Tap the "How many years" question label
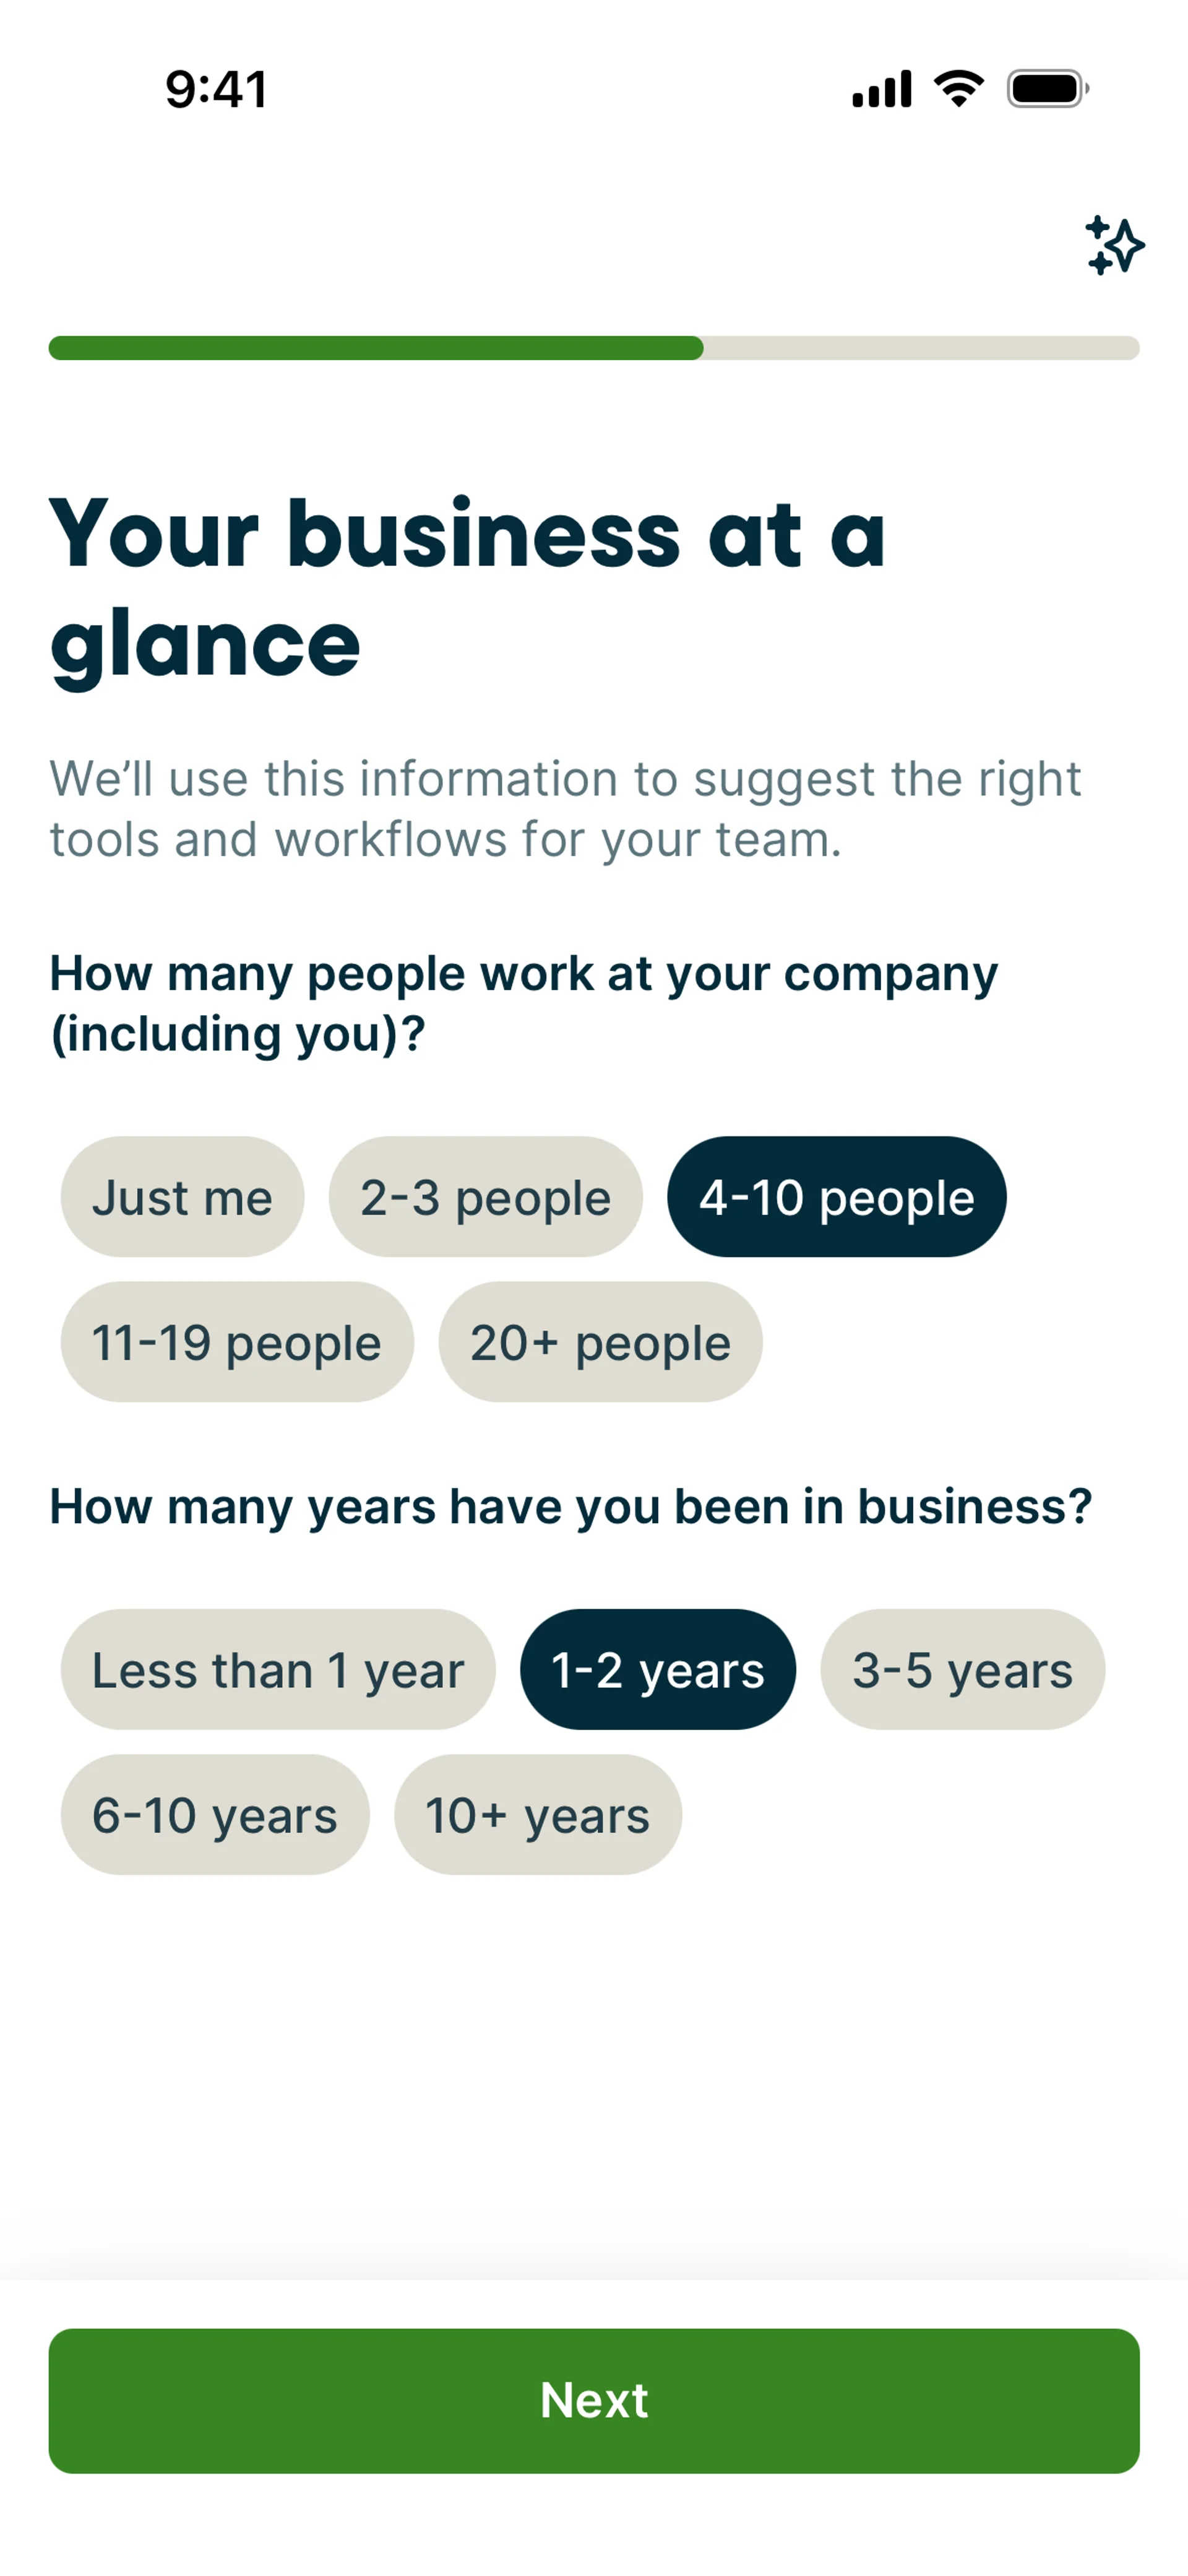The height and width of the screenshot is (2576, 1188). (570, 1506)
